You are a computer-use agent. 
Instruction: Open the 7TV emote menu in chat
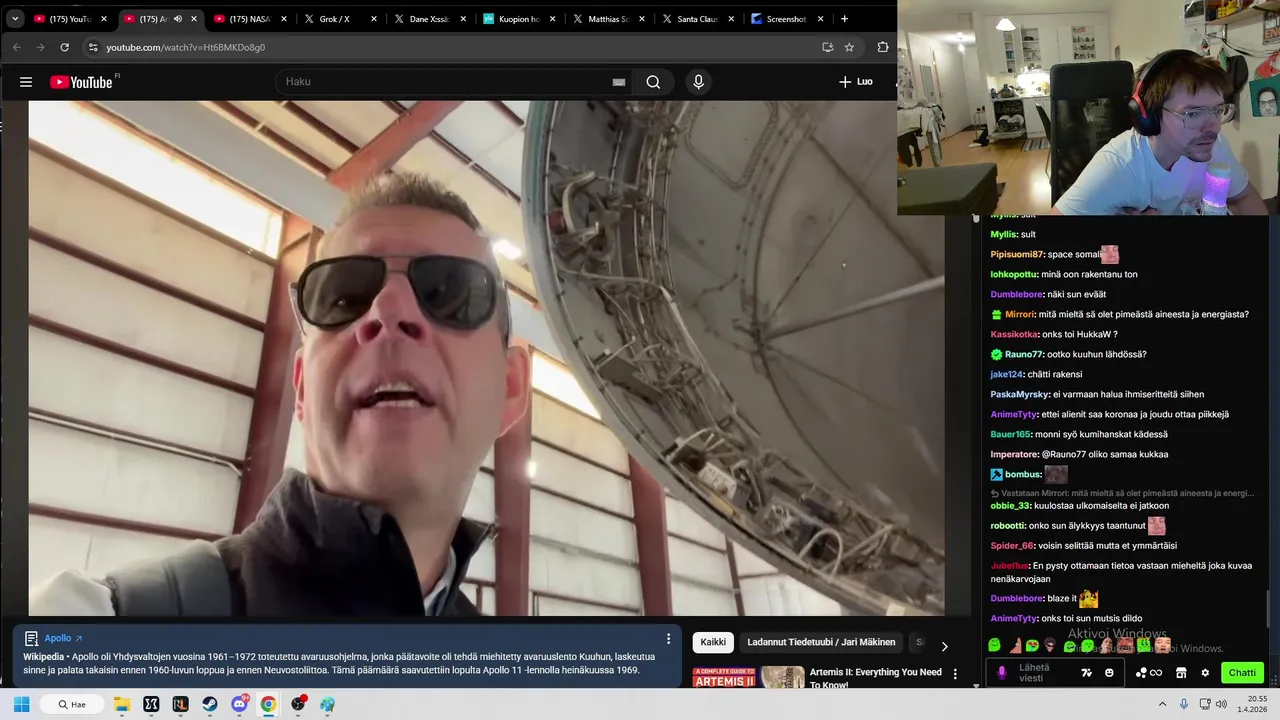[x=1087, y=673]
